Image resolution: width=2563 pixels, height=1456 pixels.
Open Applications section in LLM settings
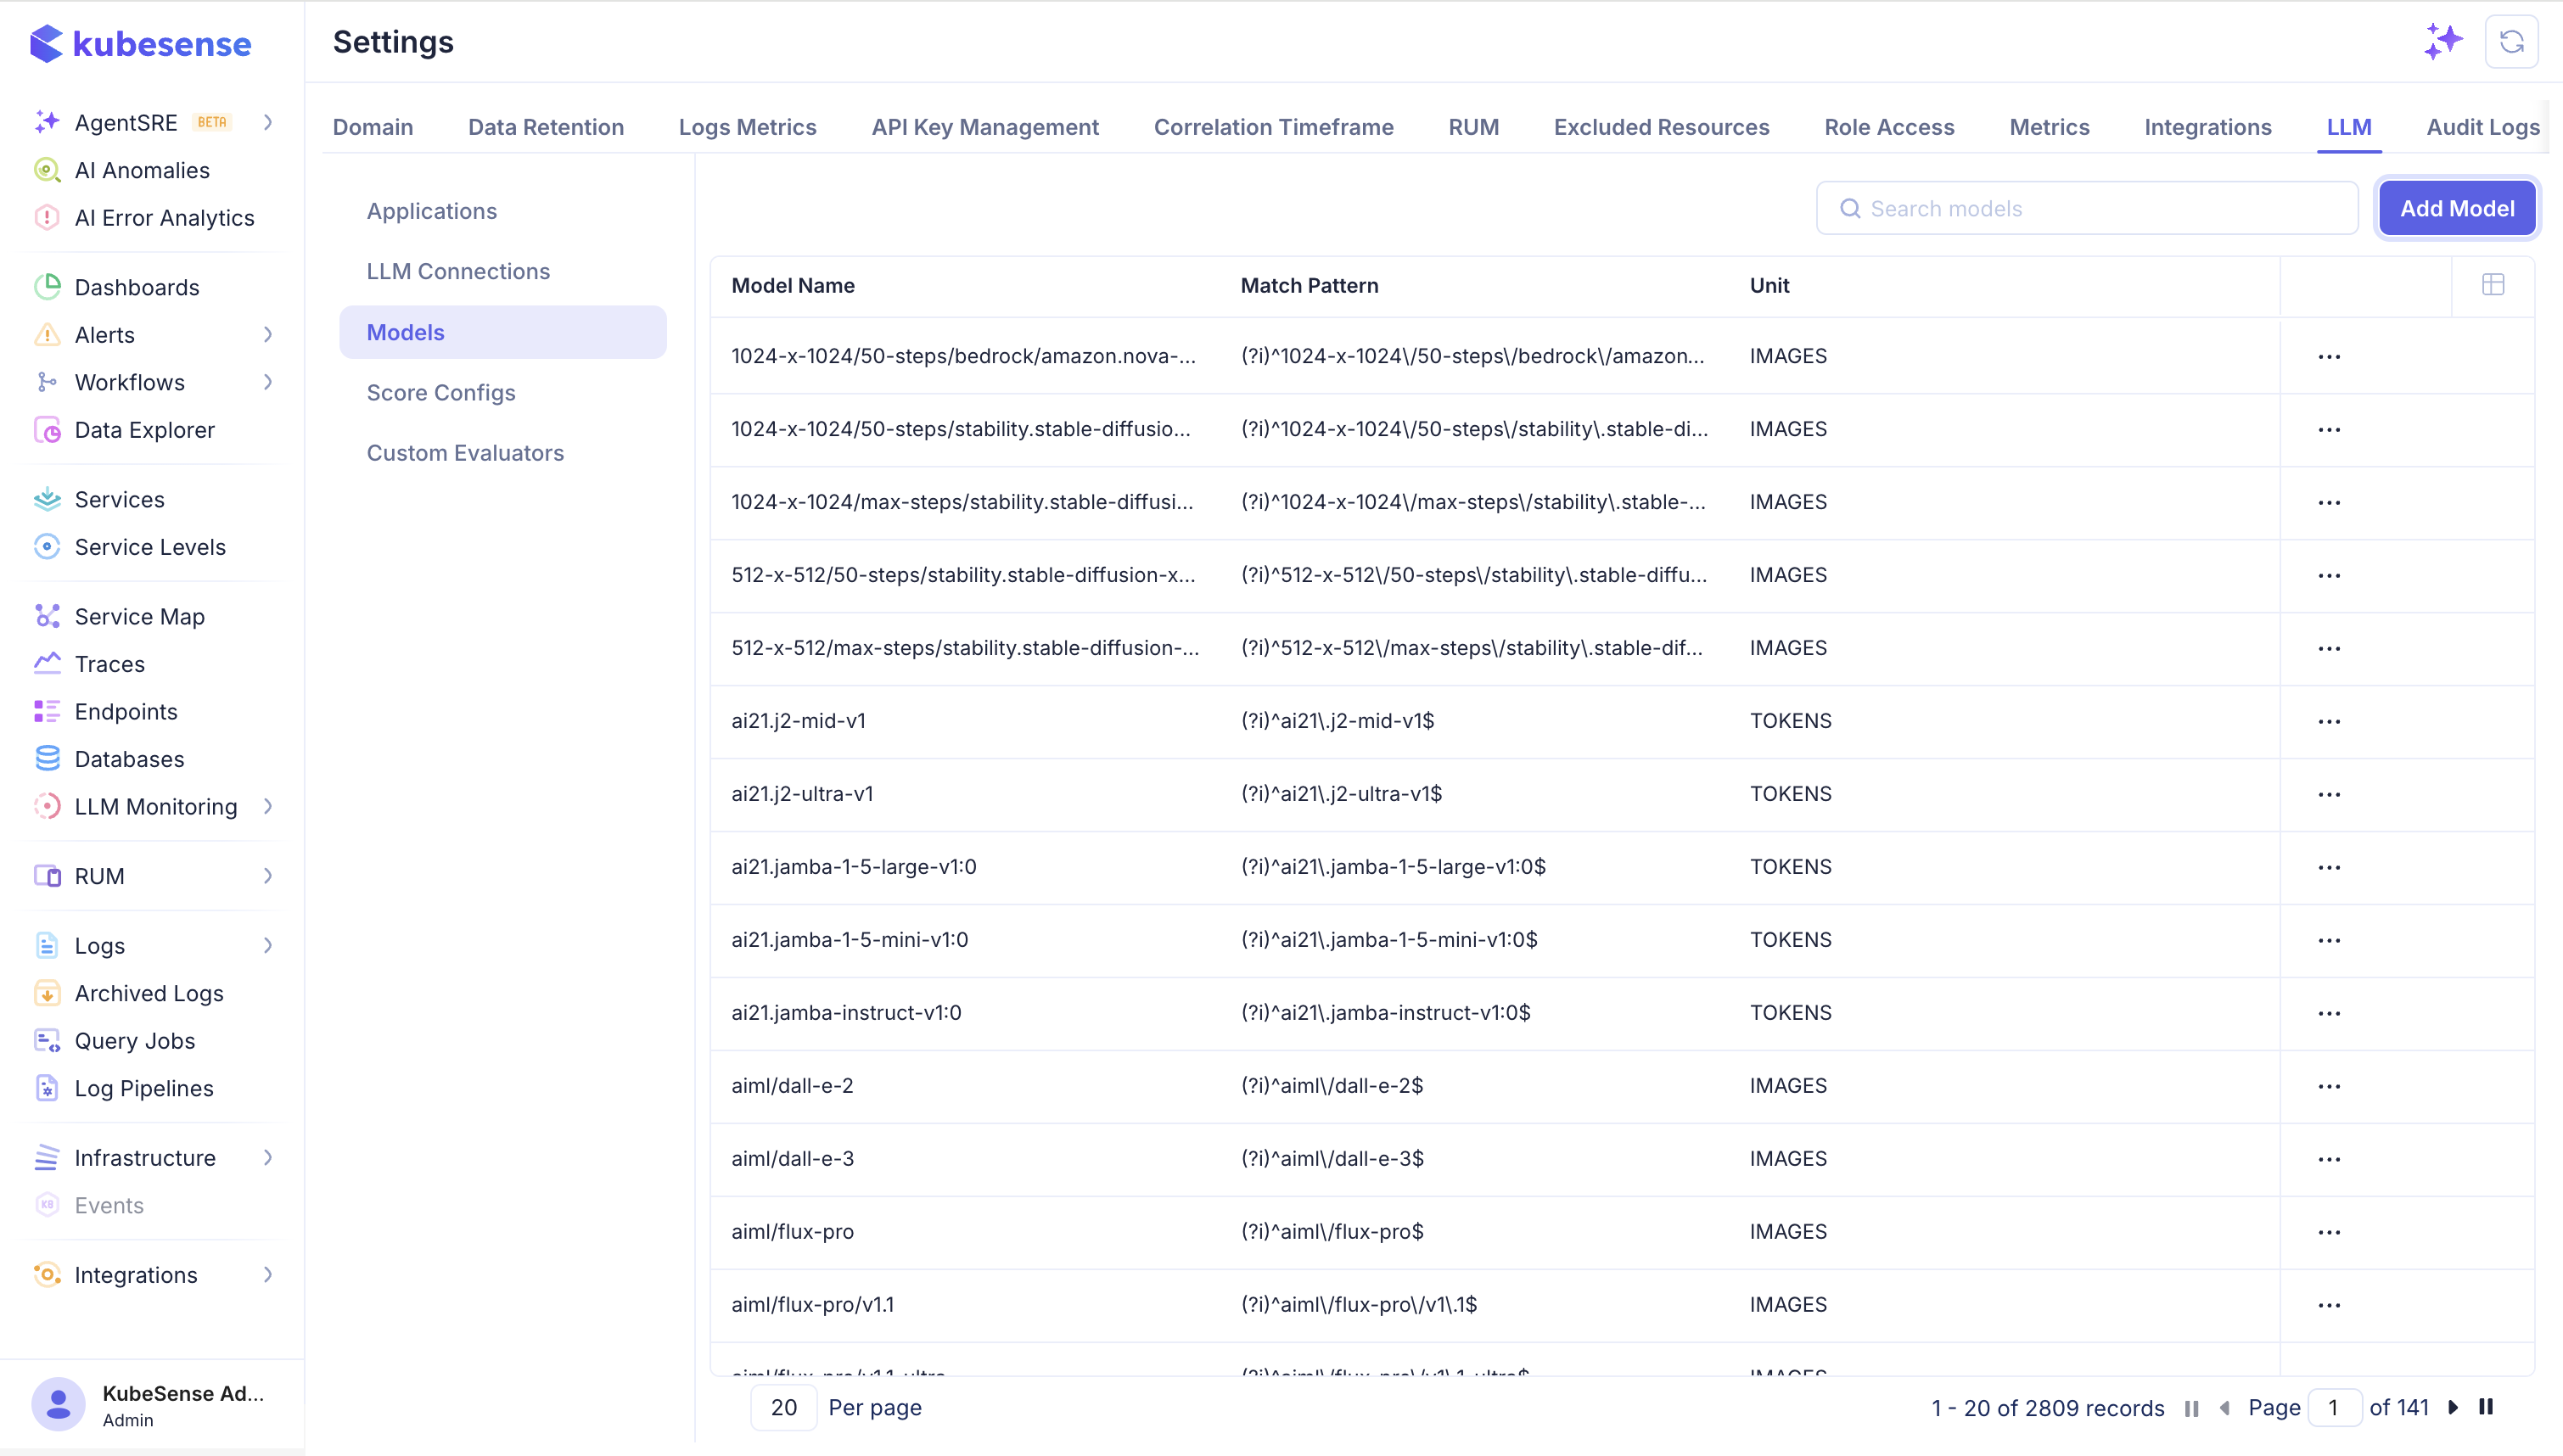432,211
